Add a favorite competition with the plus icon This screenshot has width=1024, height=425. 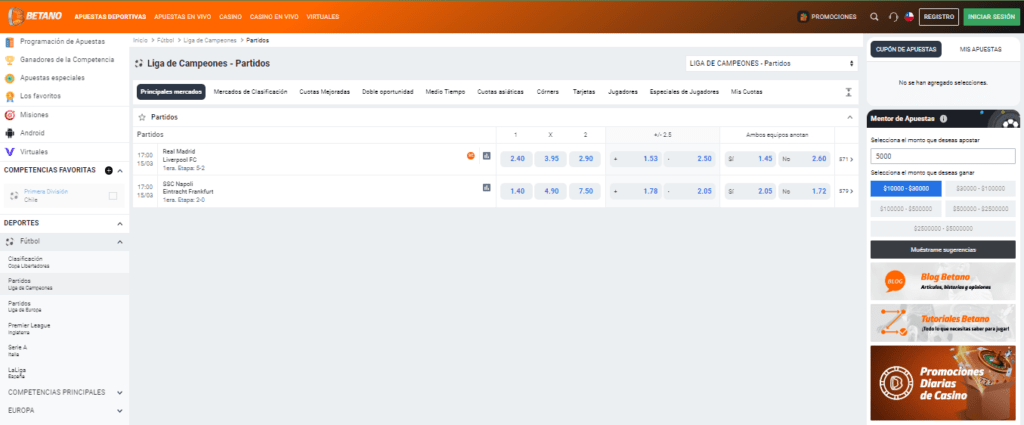[108, 170]
